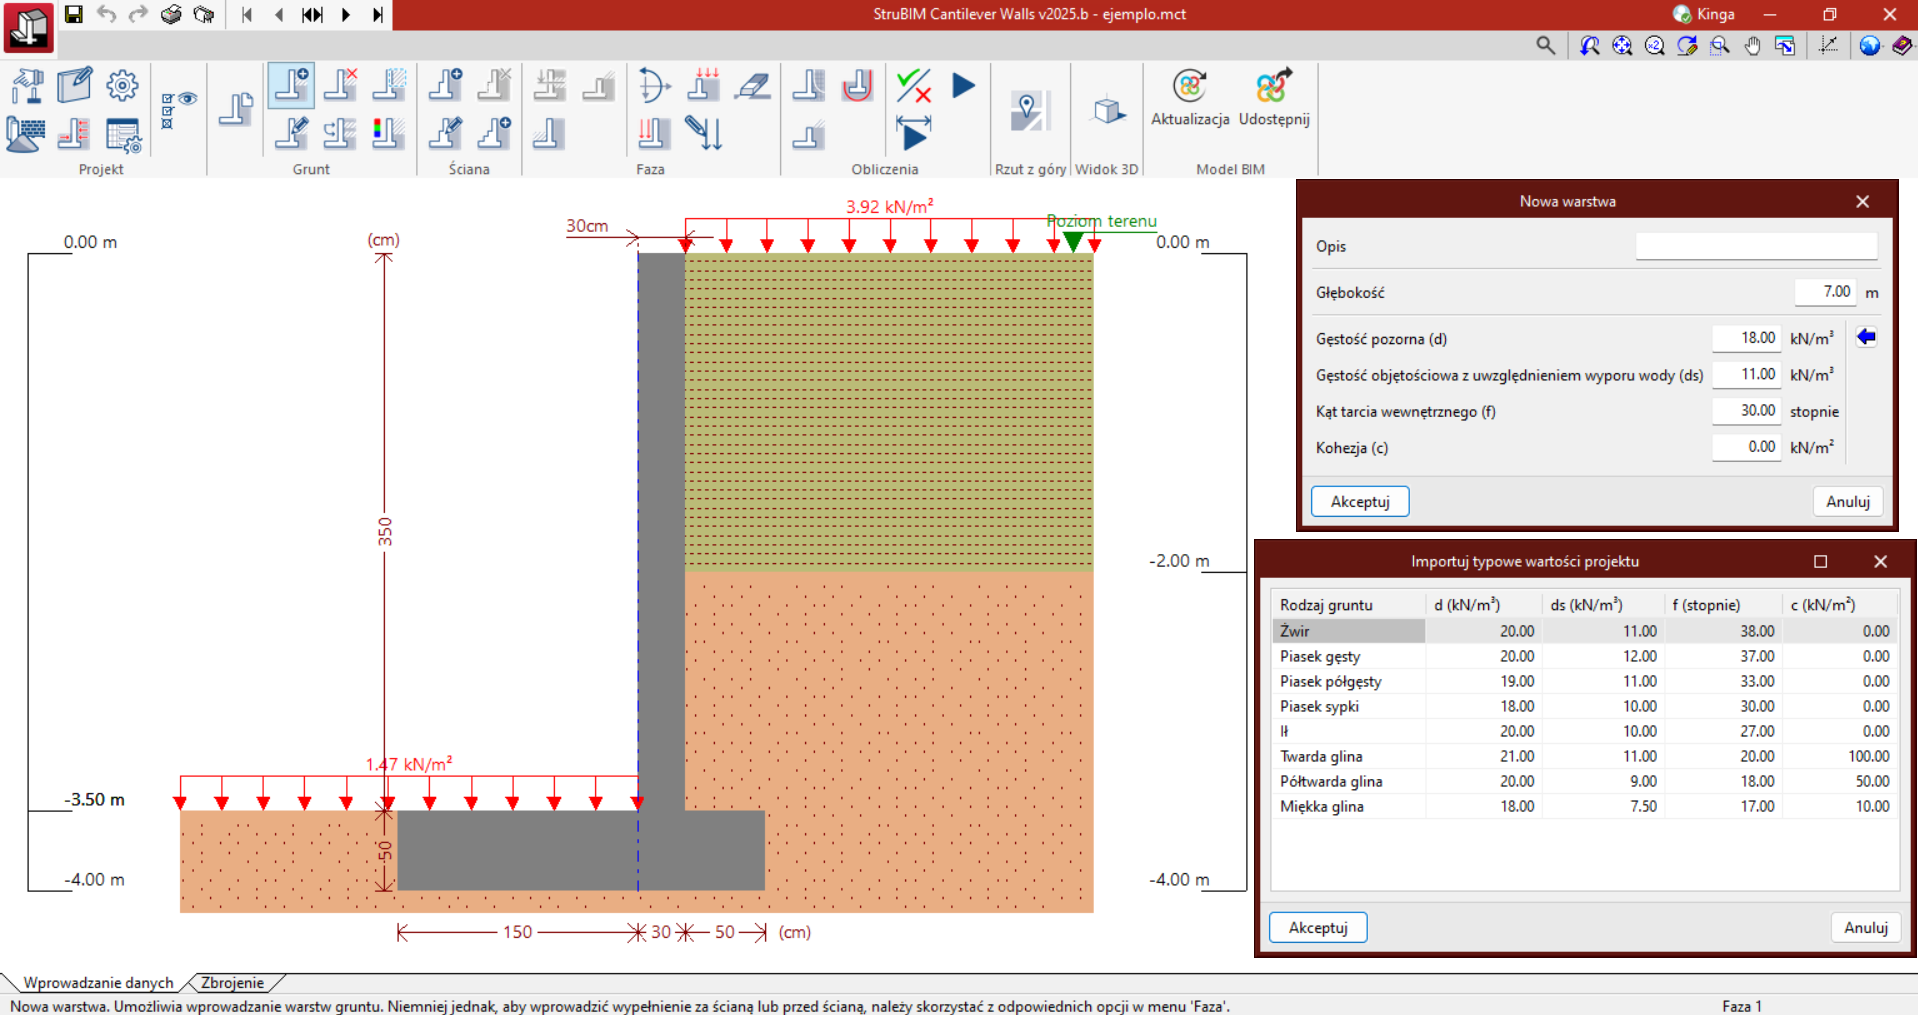Click Anuluj in the import values dialog
This screenshot has height=1015, width=1918.
[x=1865, y=927]
